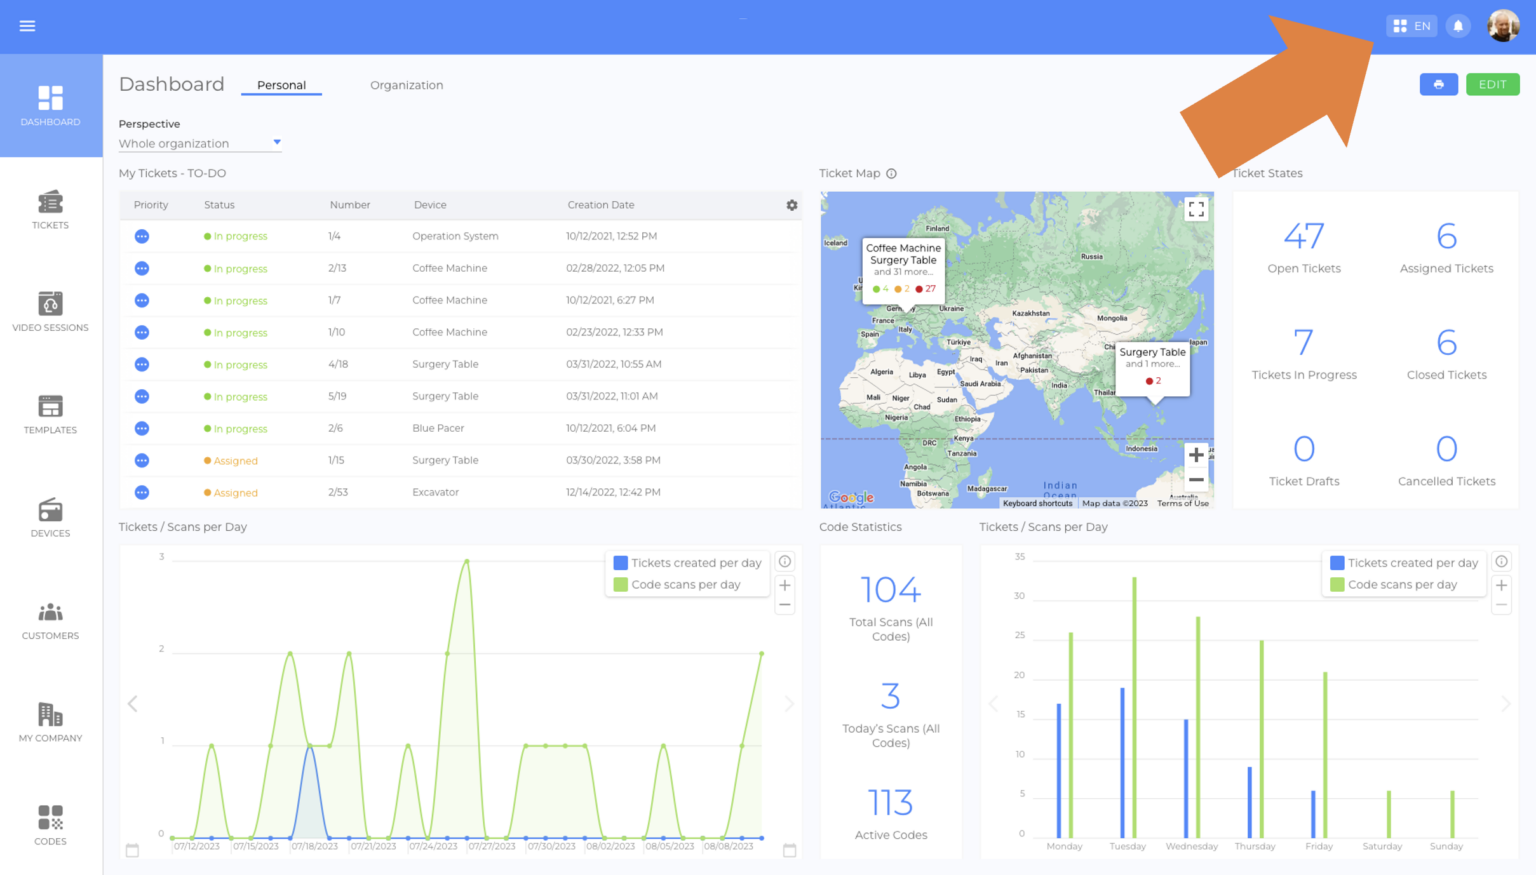Screen dimensions: 1536x875
Task: Zoom in the line chart with plus
Action: coord(785,585)
